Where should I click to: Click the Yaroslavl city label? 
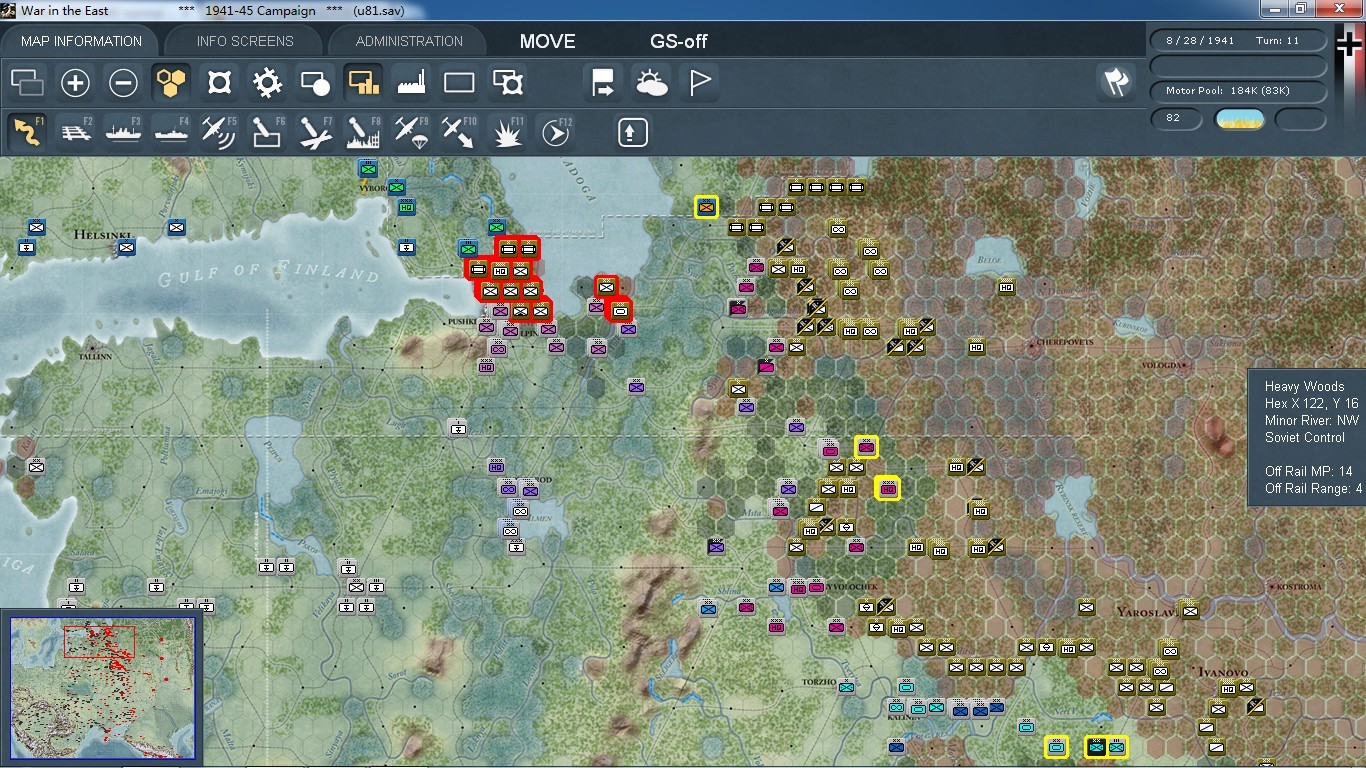tap(1147, 610)
